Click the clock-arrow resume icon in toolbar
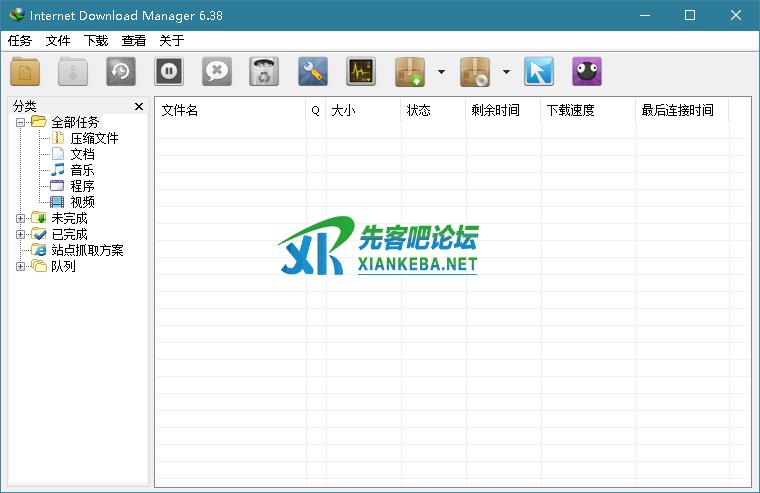The width and height of the screenshot is (760, 493). (x=121, y=72)
